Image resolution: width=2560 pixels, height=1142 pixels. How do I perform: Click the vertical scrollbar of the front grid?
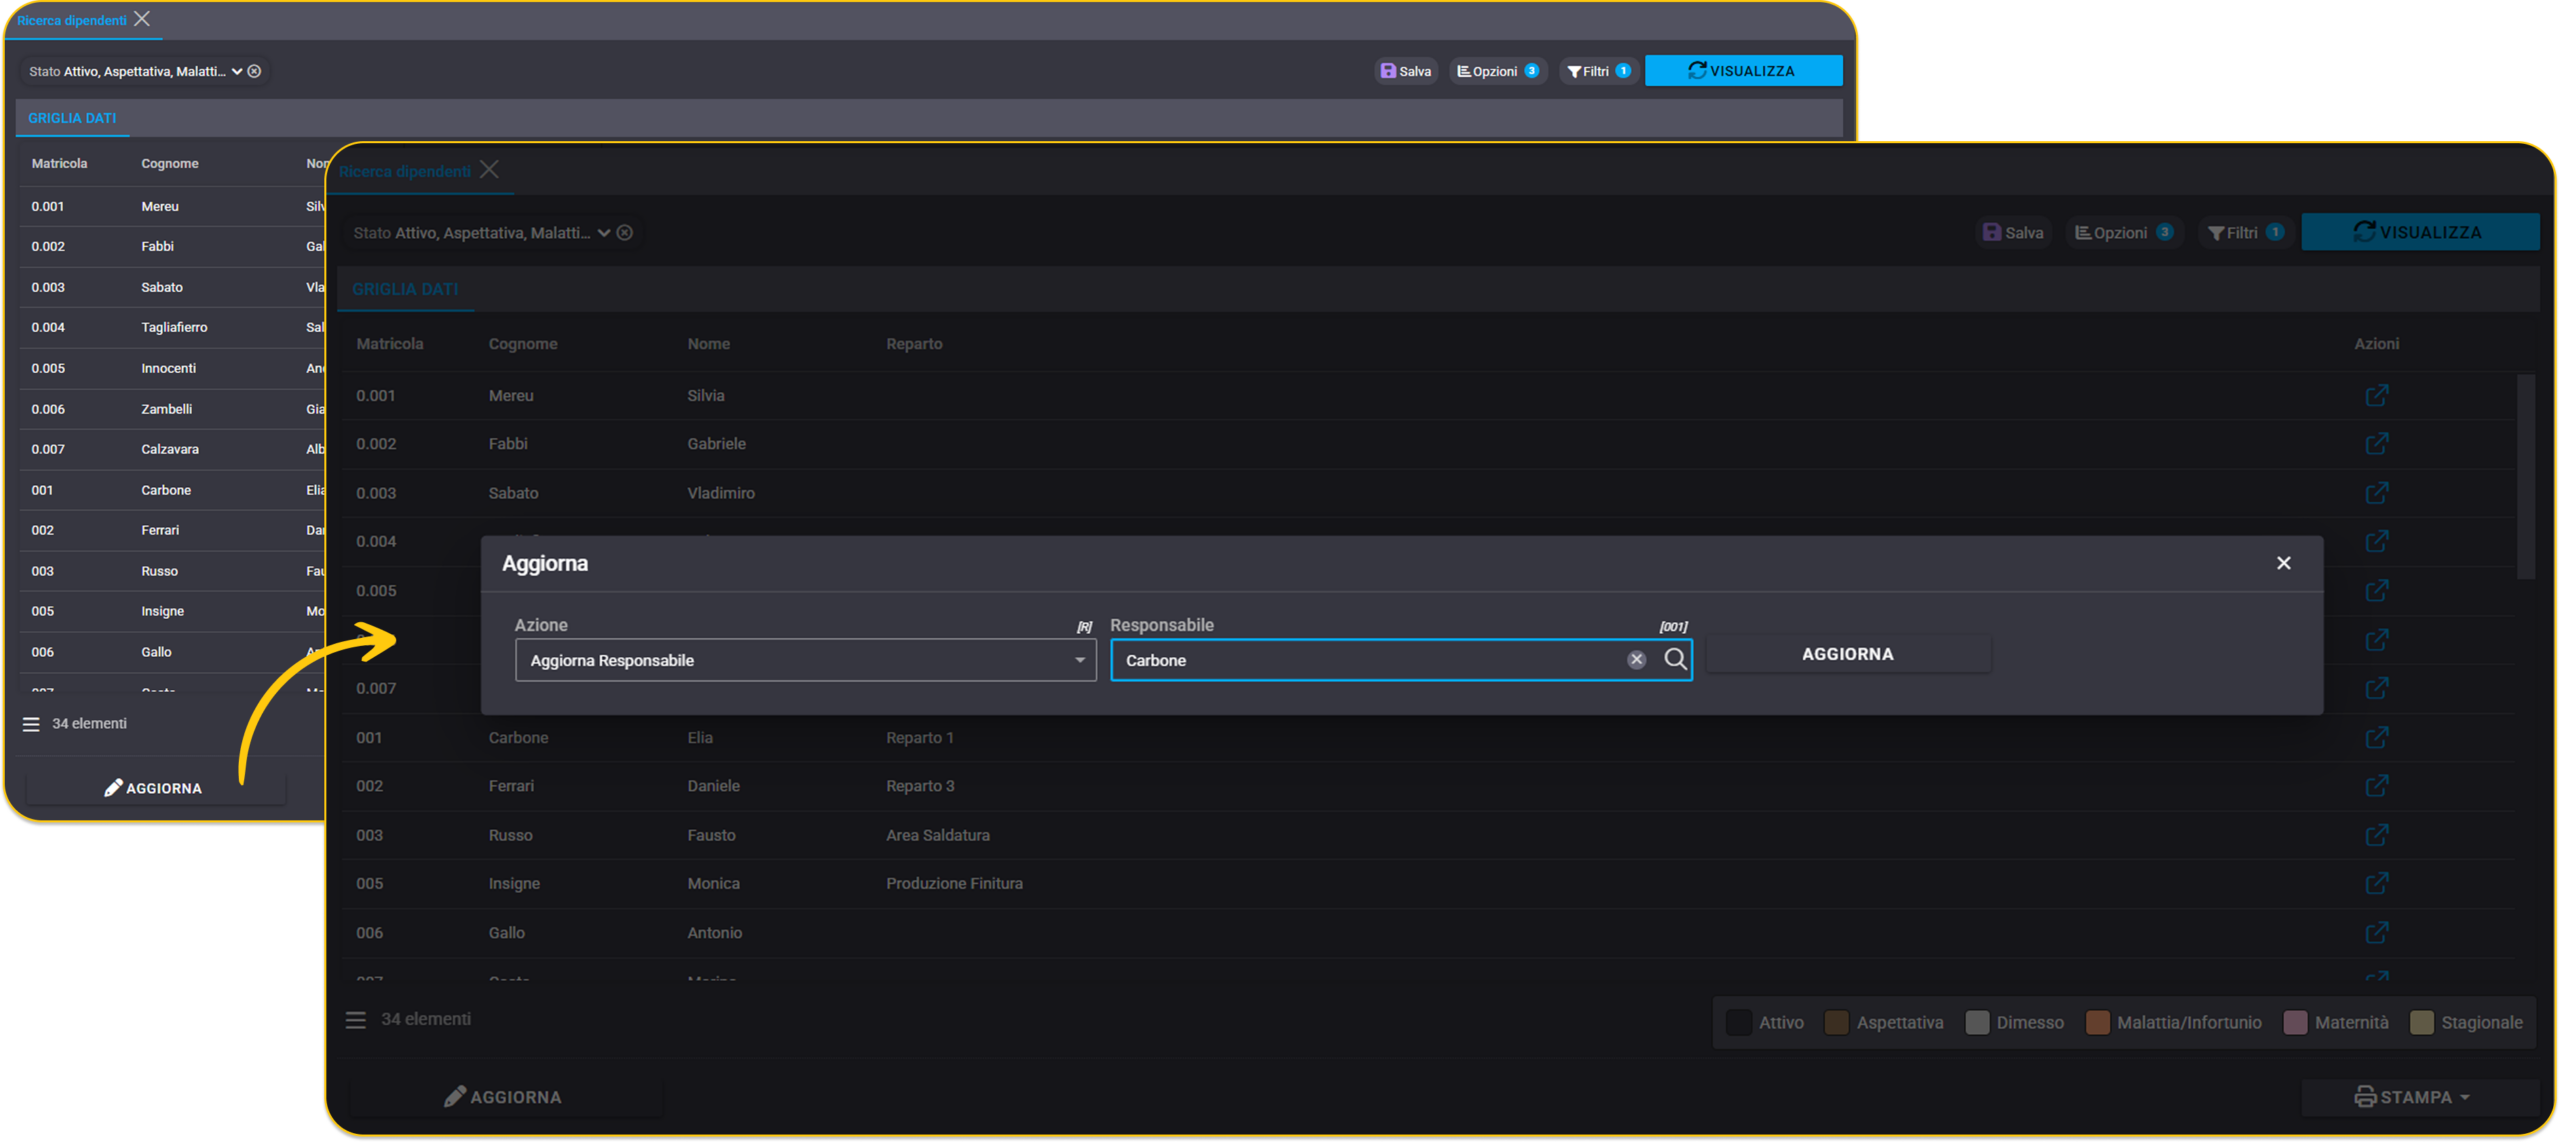(x=2525, y=477)
